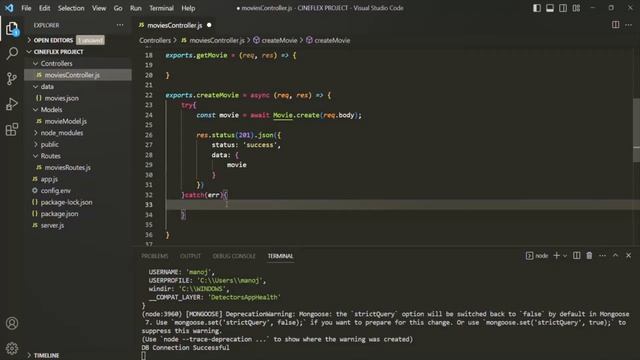
Task: Place cursor on line 33 in editor
Action: (402, 205)
